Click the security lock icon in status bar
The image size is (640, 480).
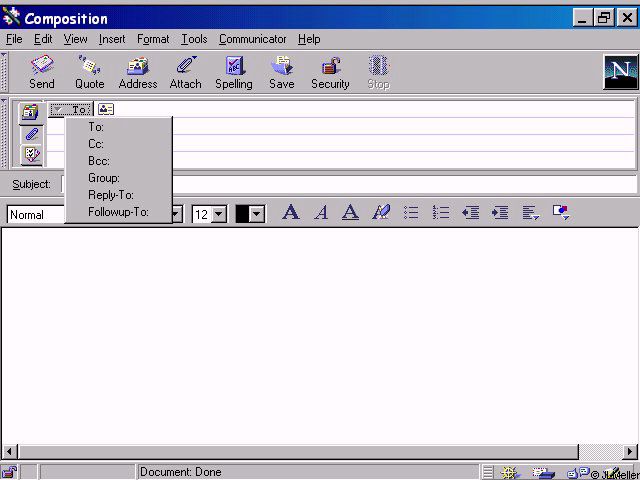9,472
